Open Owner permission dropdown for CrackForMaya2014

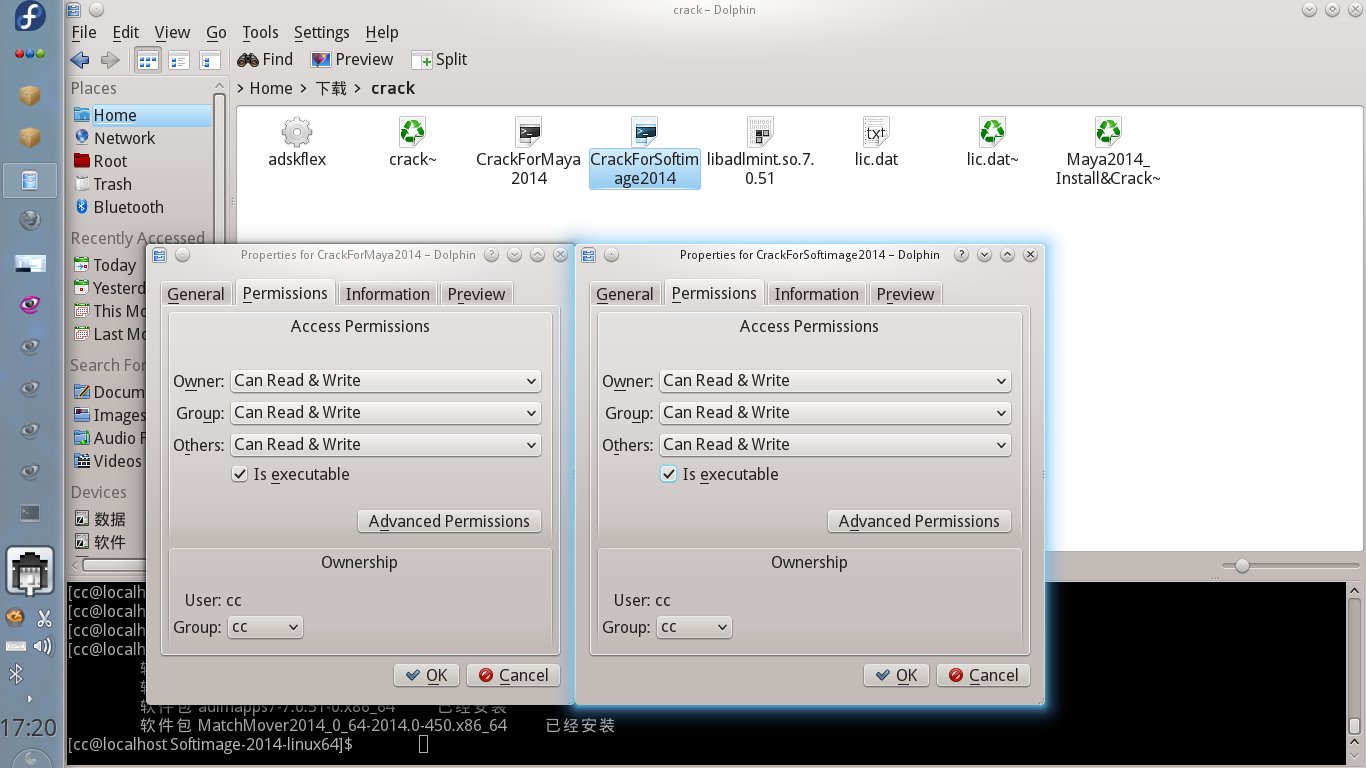click(385, 381)
